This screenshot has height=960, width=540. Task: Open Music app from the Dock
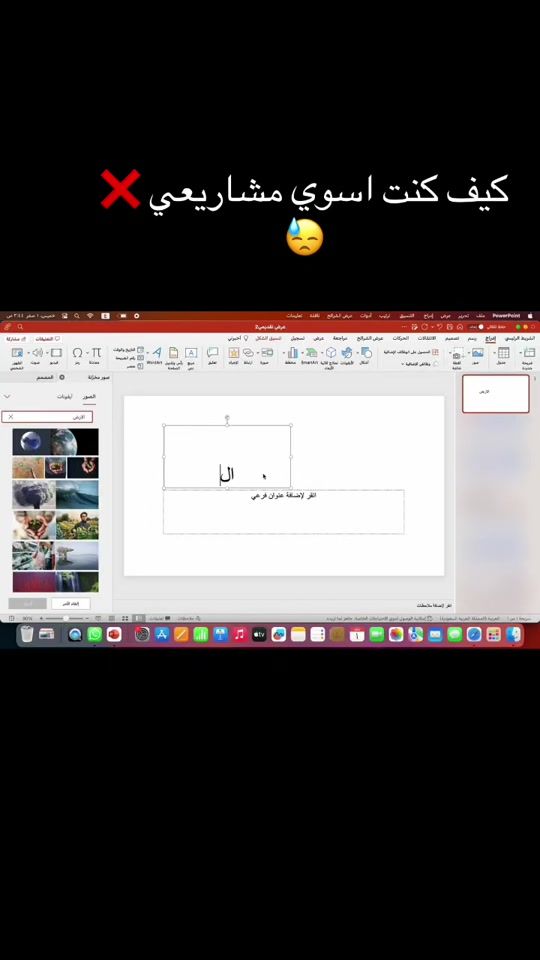[x=239, y=634]
